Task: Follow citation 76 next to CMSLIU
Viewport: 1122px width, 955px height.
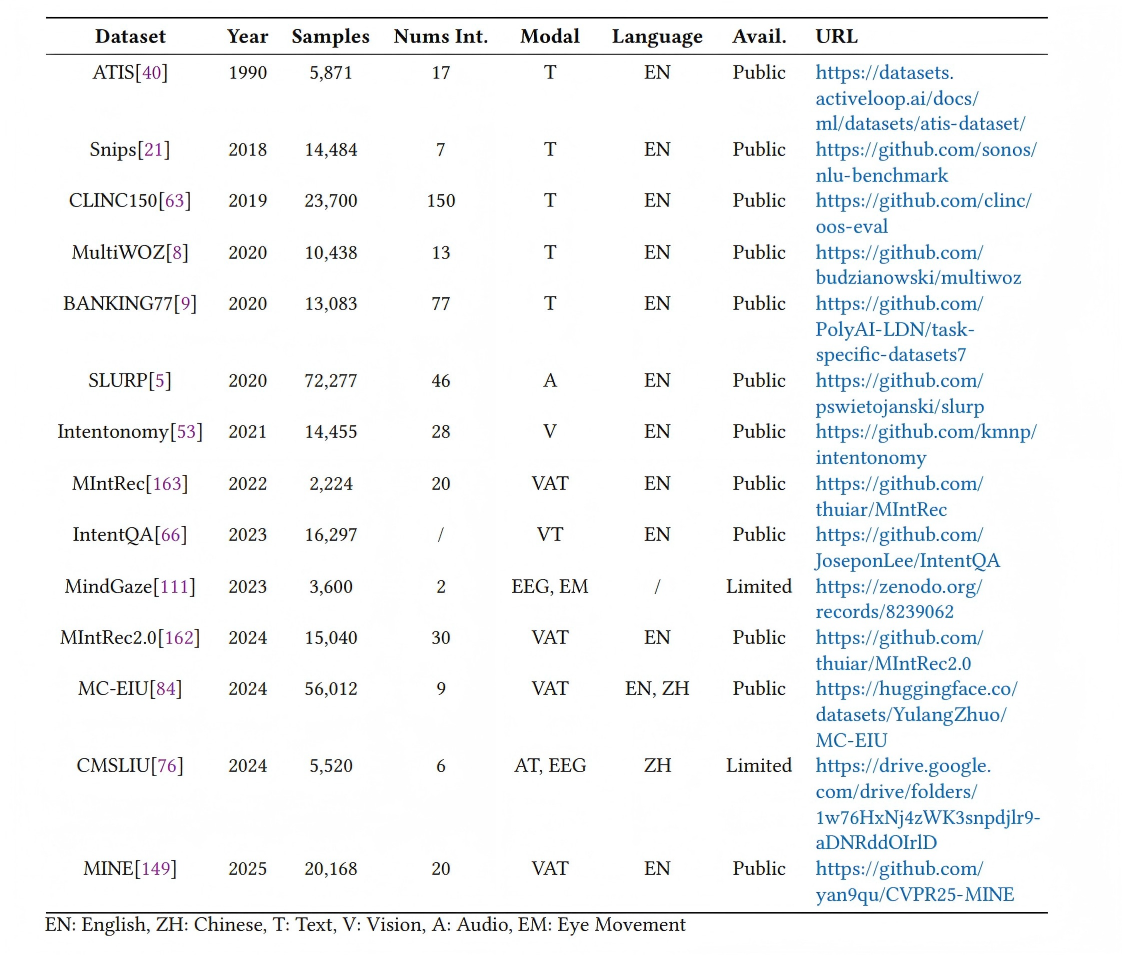Action: tap(167, 766)
